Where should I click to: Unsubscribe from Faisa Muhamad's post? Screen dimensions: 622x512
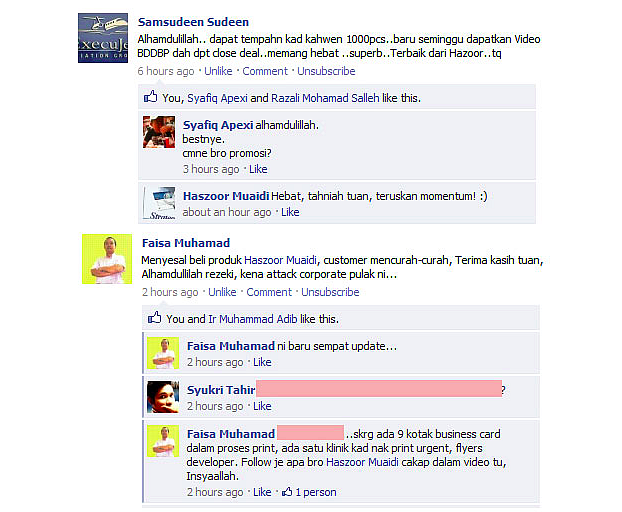330,292
